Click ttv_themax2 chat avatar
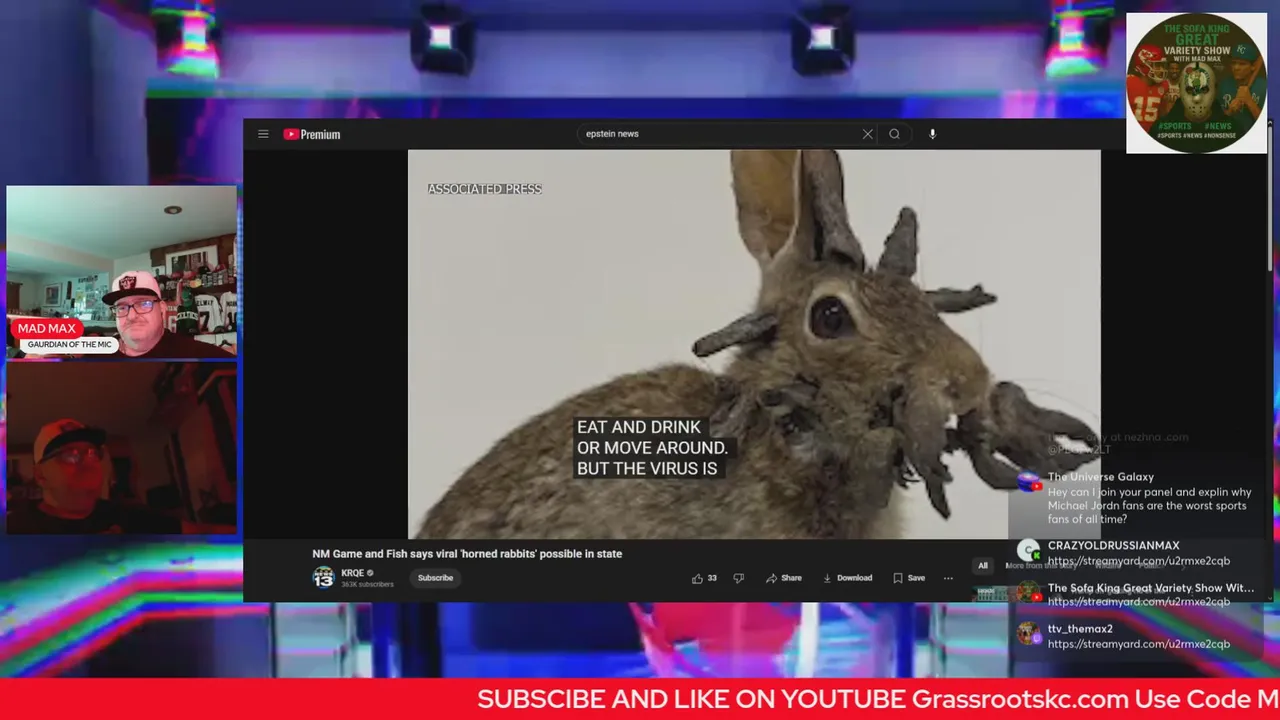This screenshot has height=720, width=1280. coord(1029,633)
